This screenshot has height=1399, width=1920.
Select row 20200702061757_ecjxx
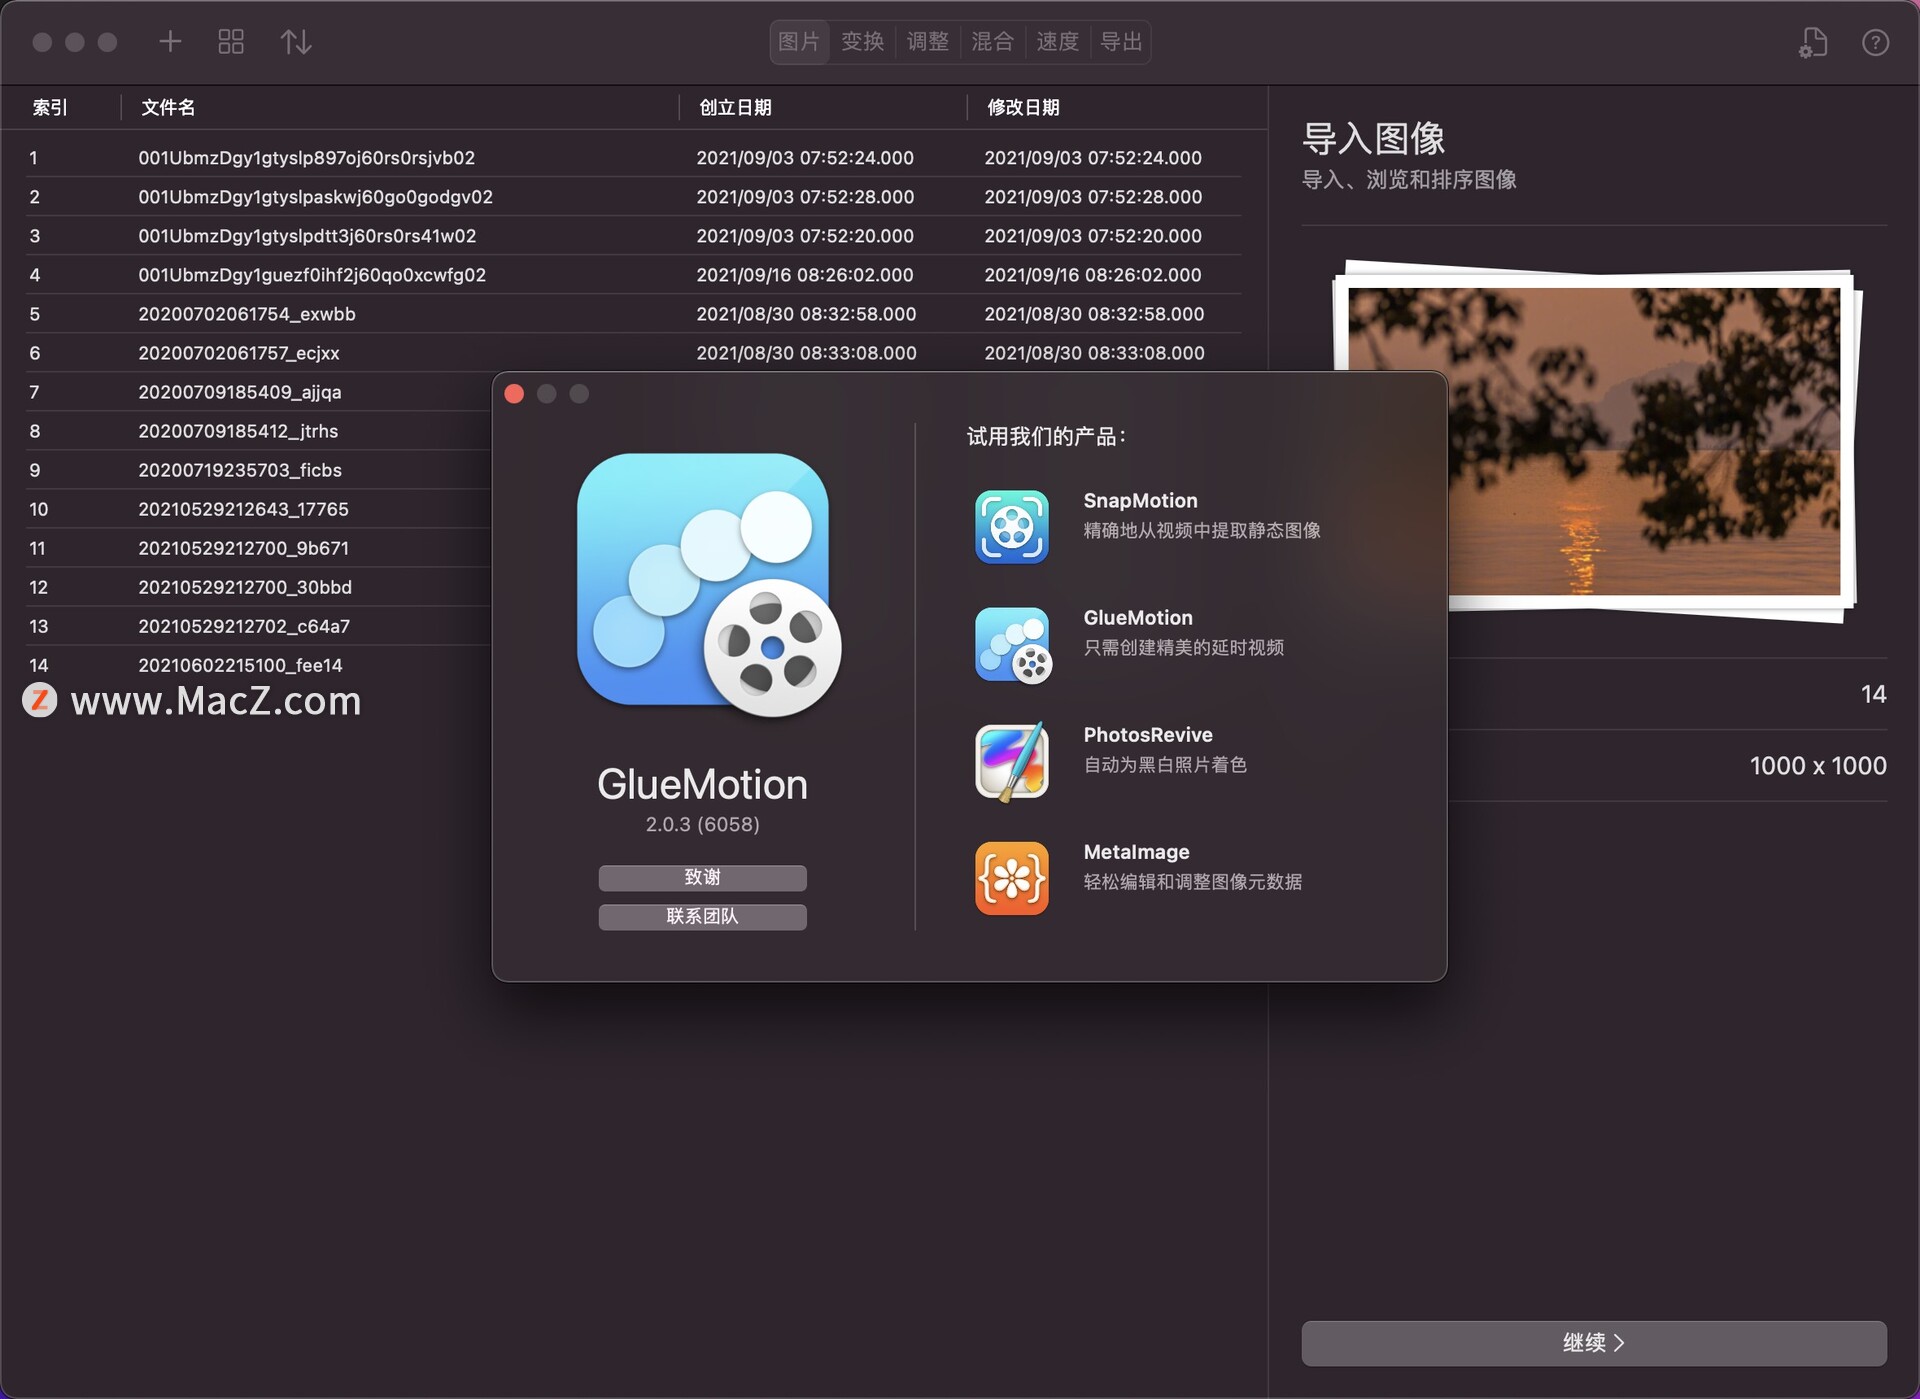[x=633, y=352]
